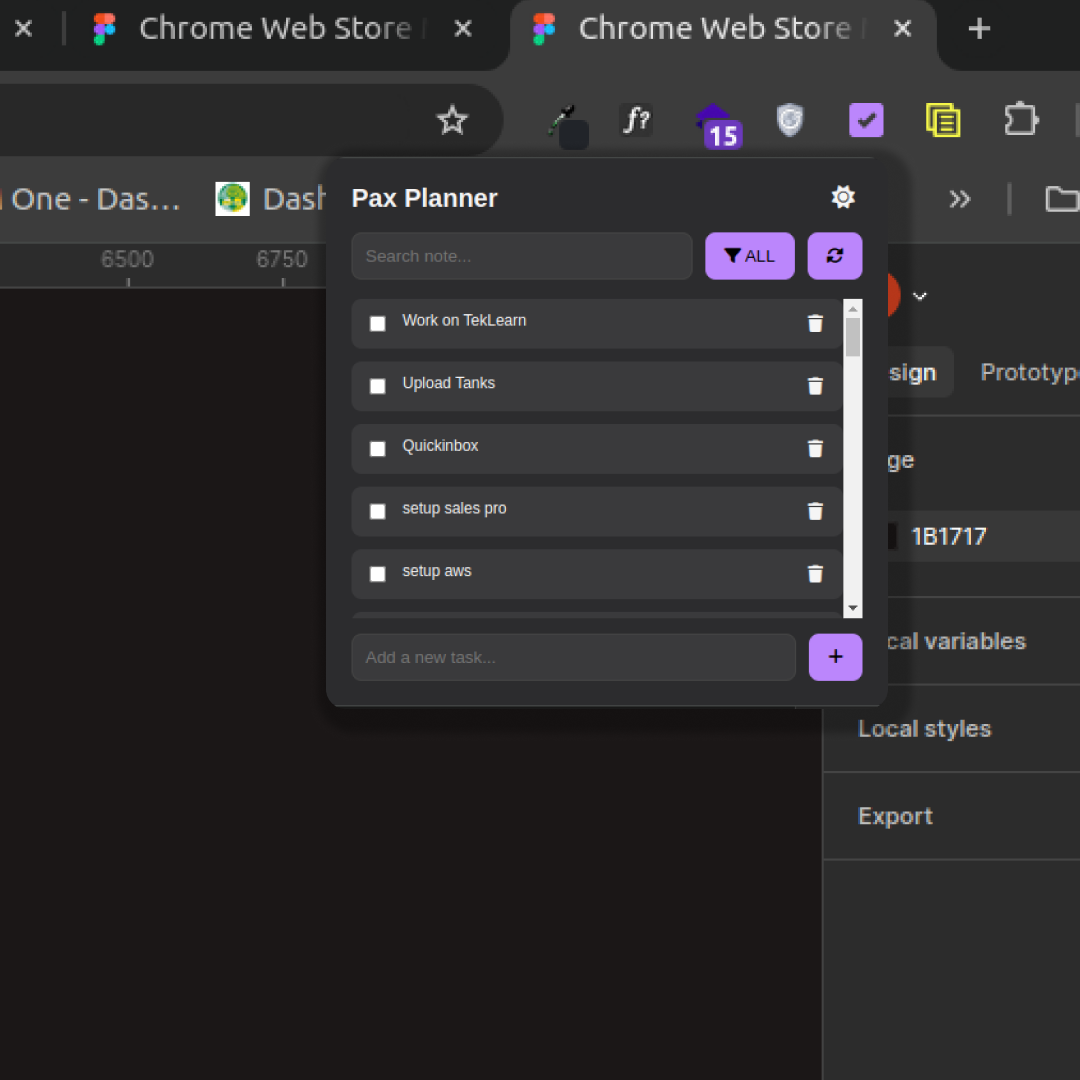This screenshot has height=1080, width=1080.
Task: Open the extension with 15 badge
Action: click(x=718, y=125)
